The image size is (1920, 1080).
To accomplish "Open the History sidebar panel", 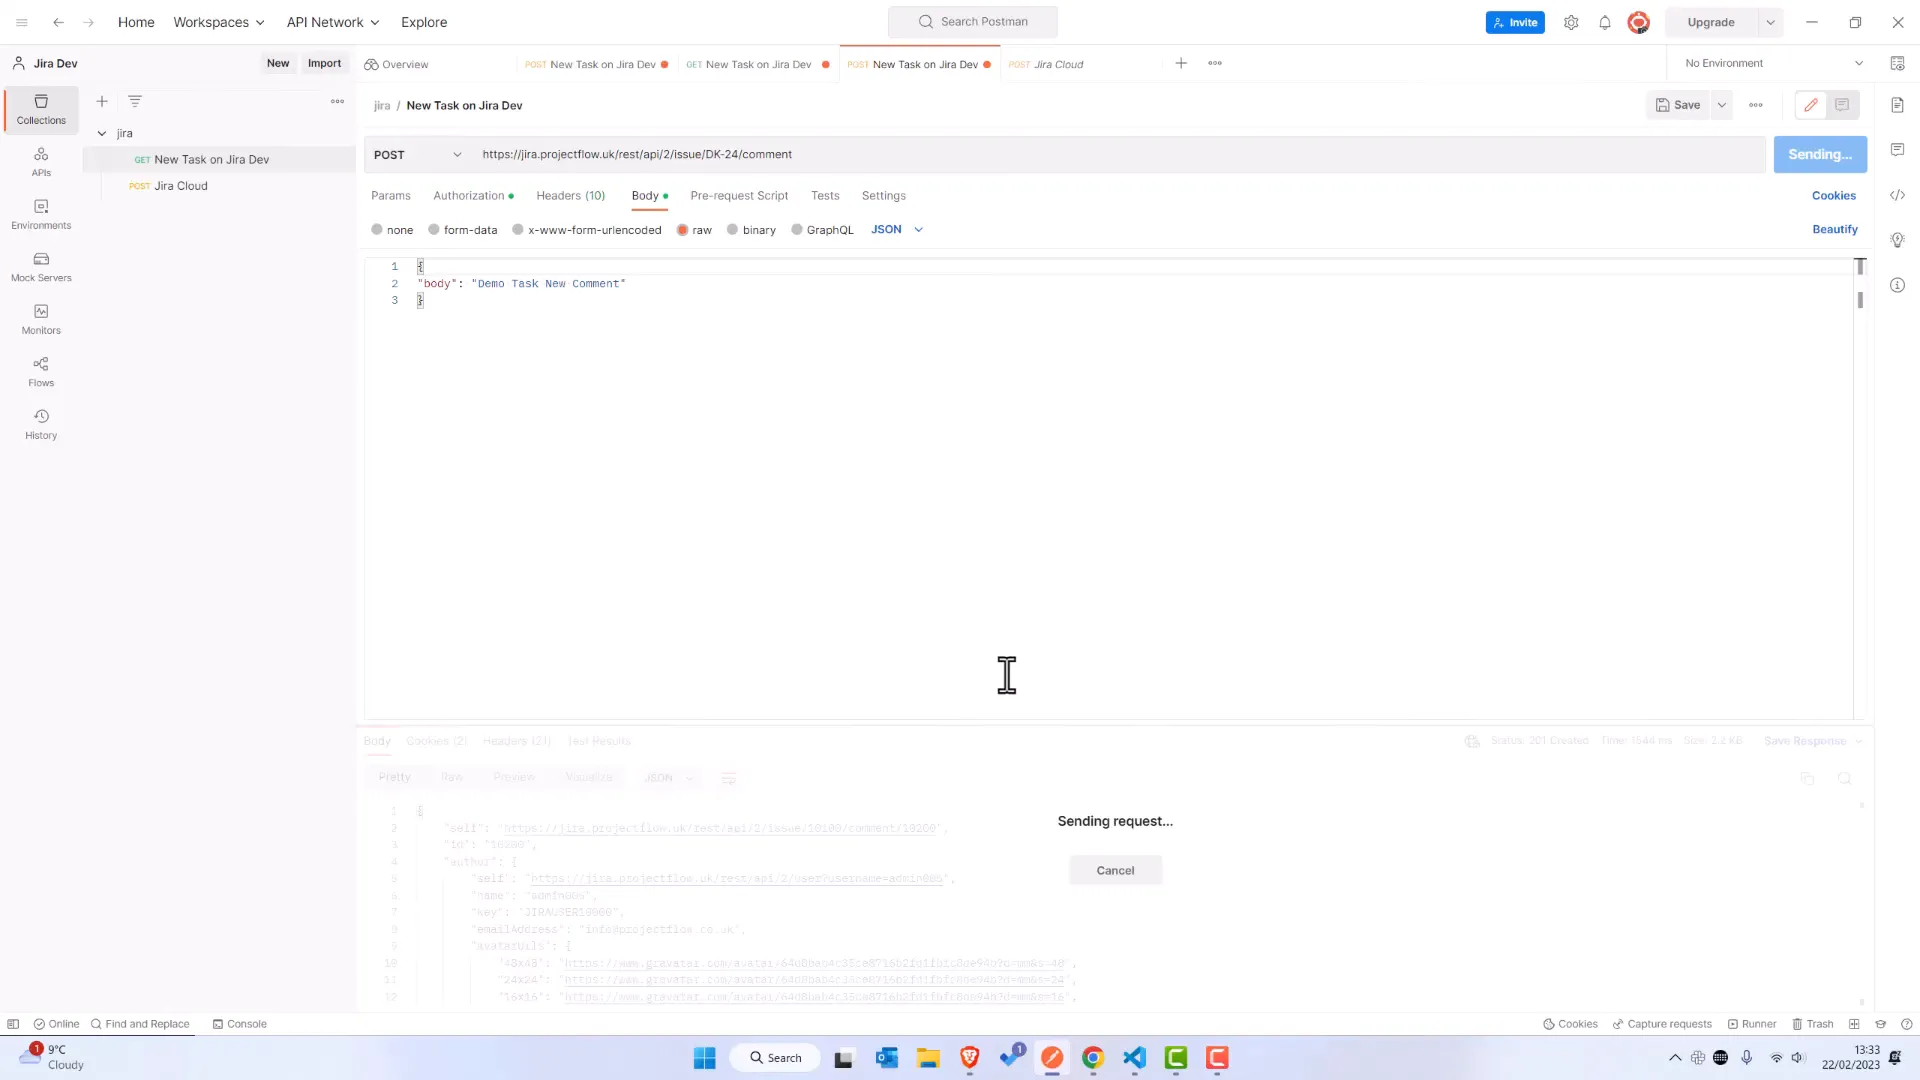I will [x=41, y=424].
